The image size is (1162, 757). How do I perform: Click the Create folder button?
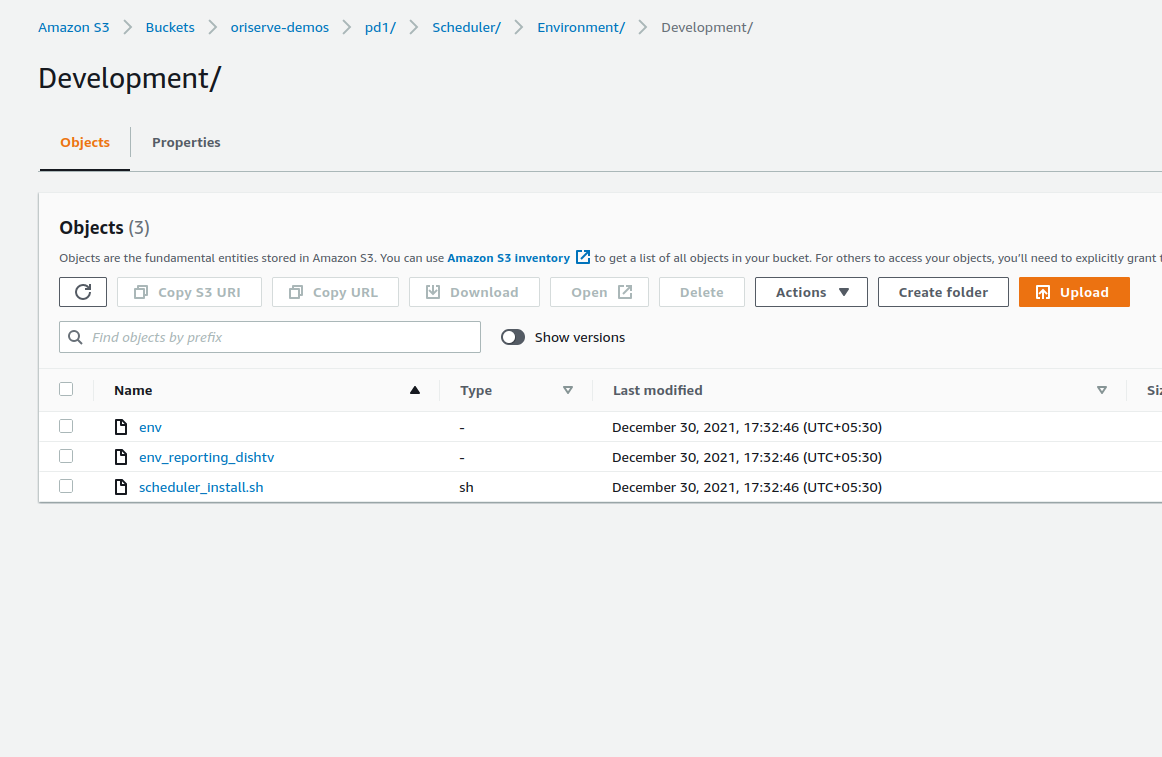click(943, 292)
